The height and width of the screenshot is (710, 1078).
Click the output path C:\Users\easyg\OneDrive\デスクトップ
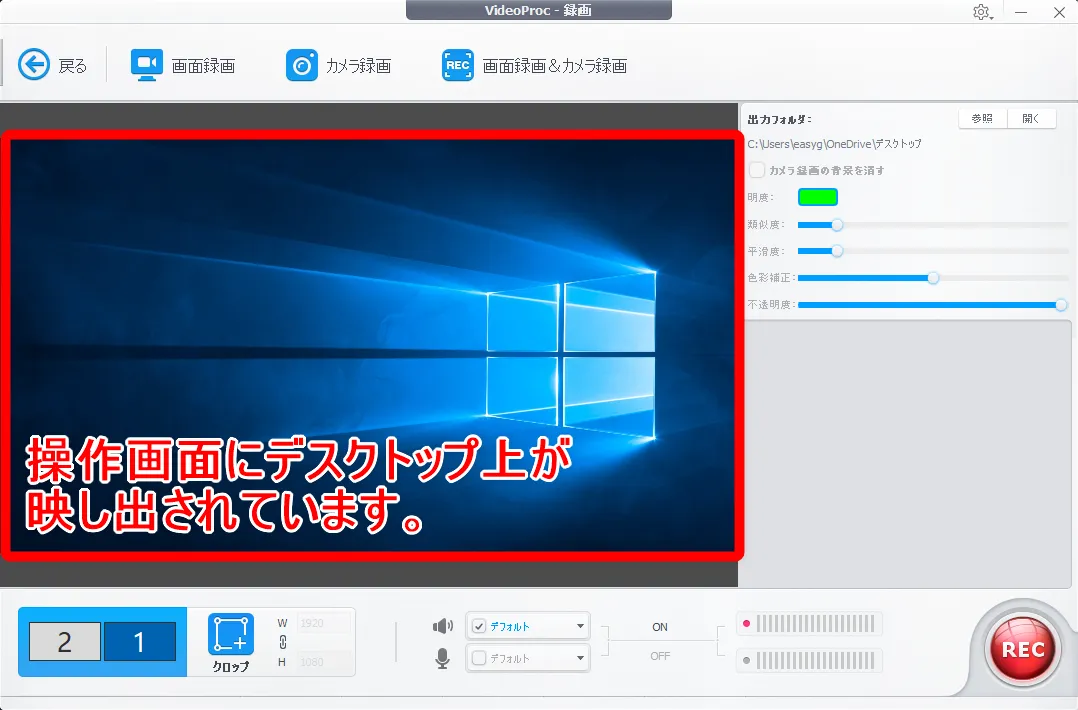pos(834,144)
